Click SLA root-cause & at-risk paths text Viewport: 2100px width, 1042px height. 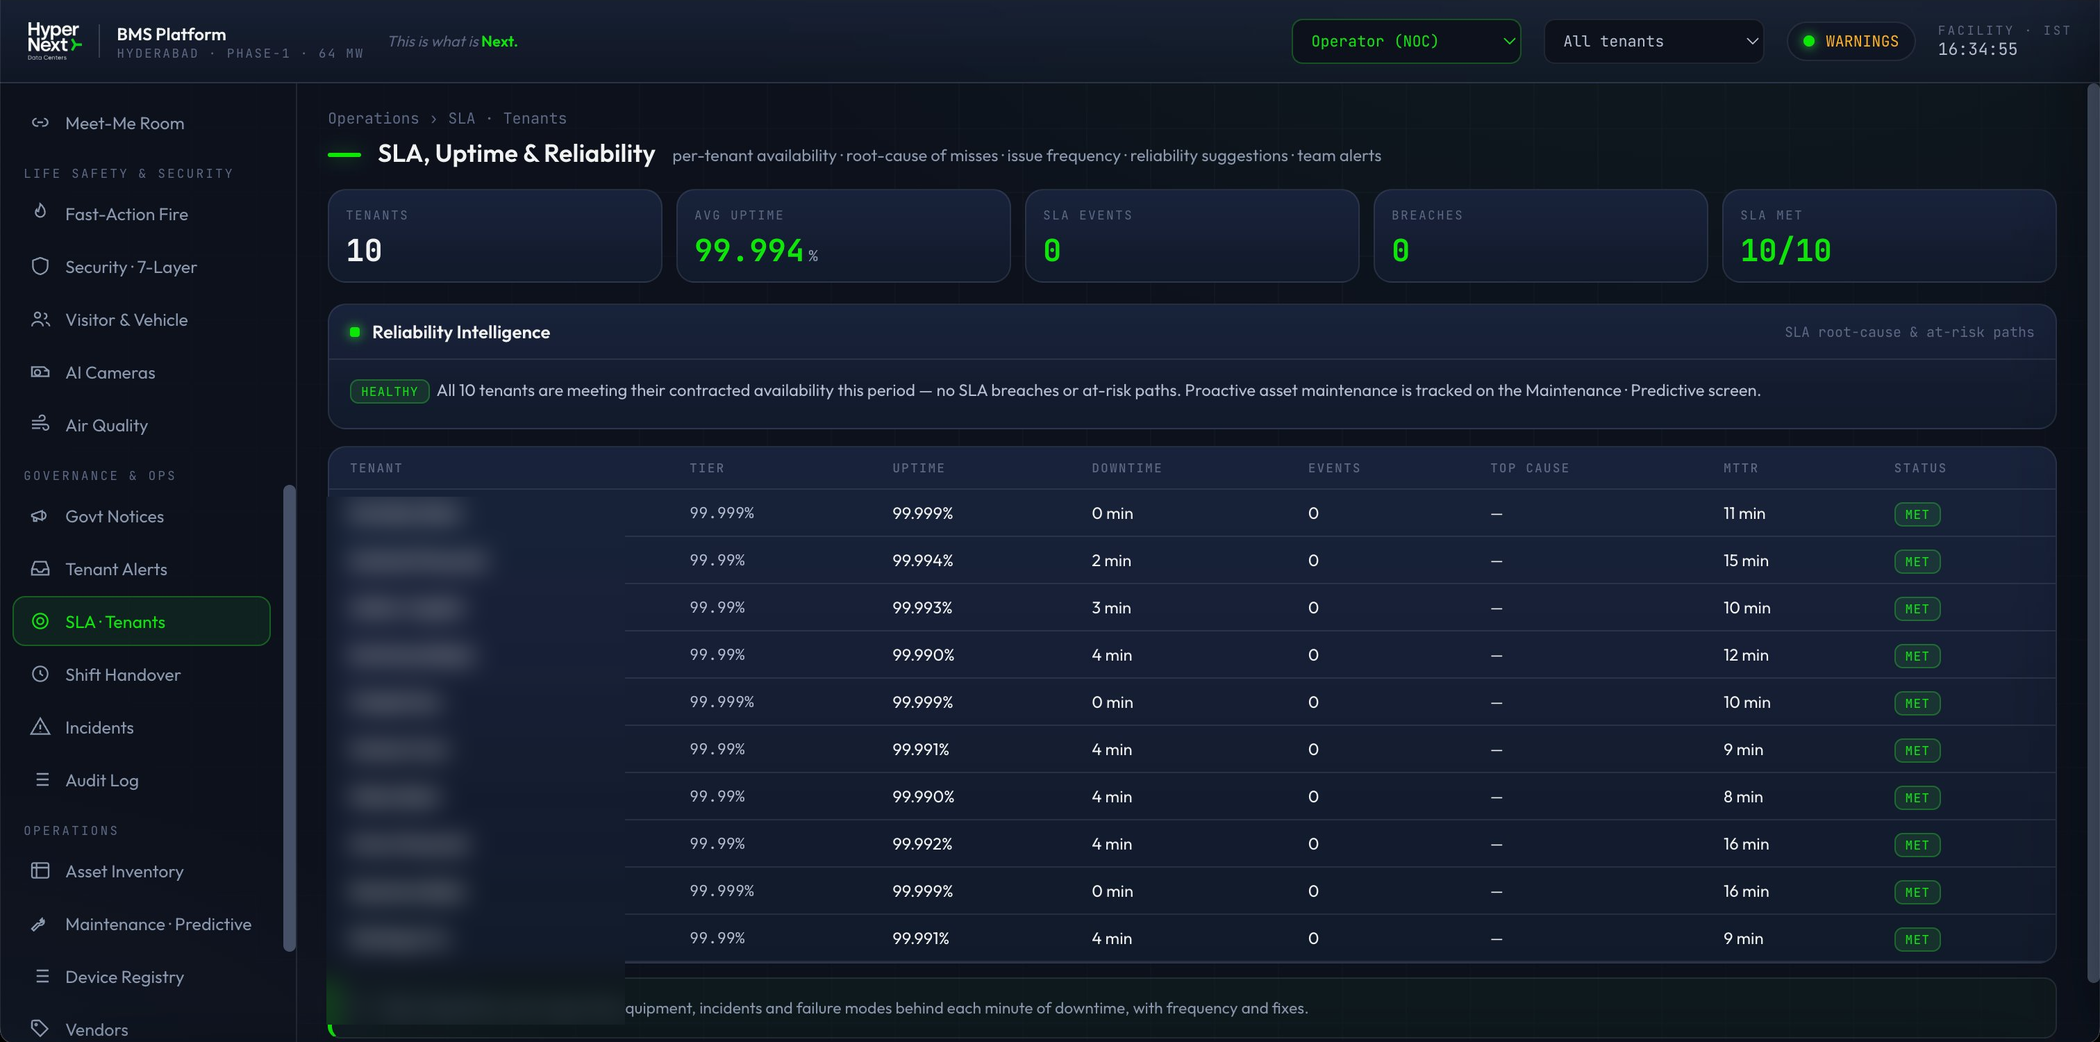pos(1909,332)
